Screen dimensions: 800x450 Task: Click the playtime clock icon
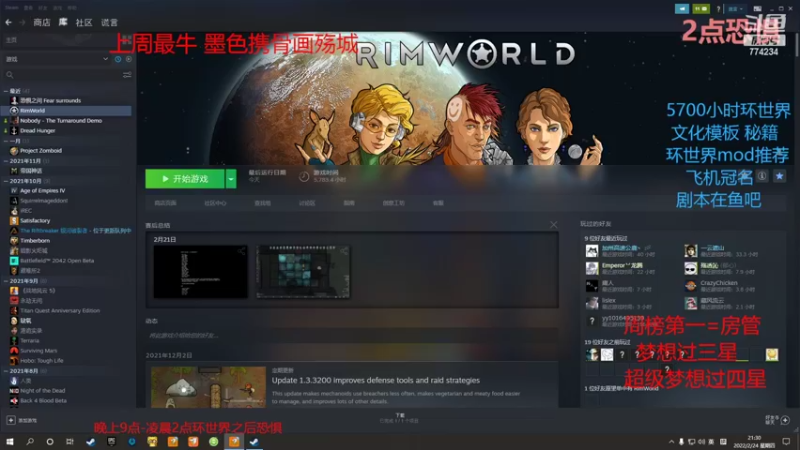tap(304, 177)
